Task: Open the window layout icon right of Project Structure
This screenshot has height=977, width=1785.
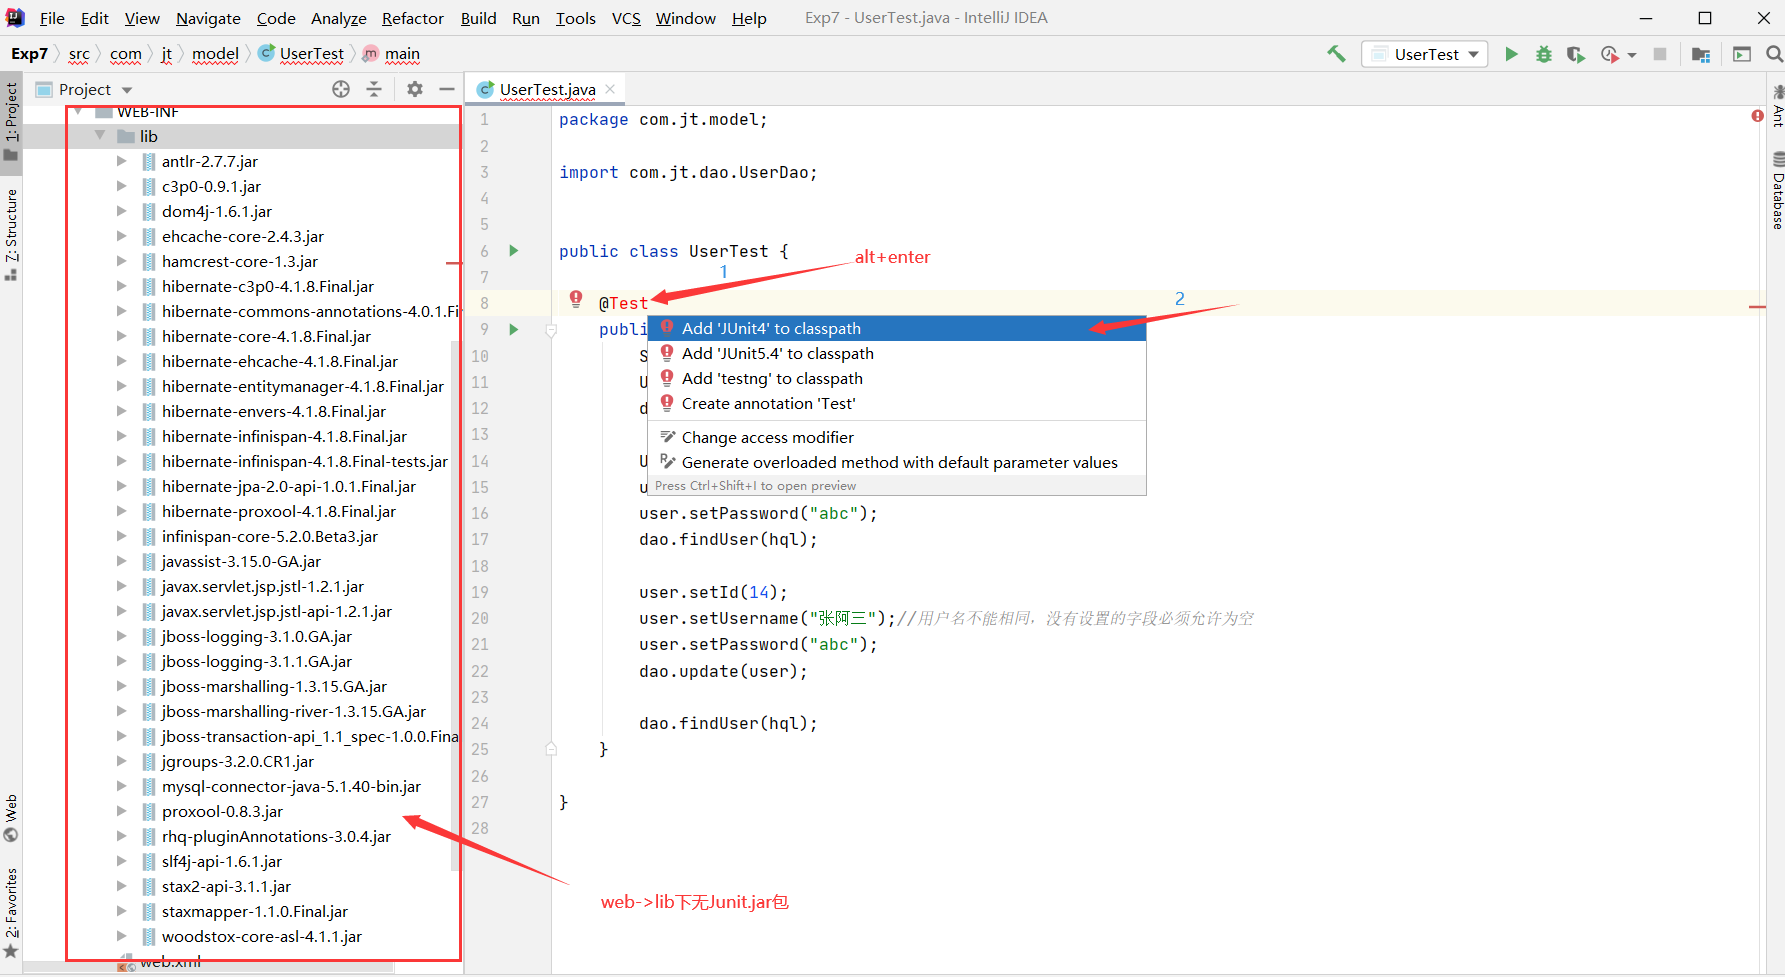Action: pos(1742,54)
